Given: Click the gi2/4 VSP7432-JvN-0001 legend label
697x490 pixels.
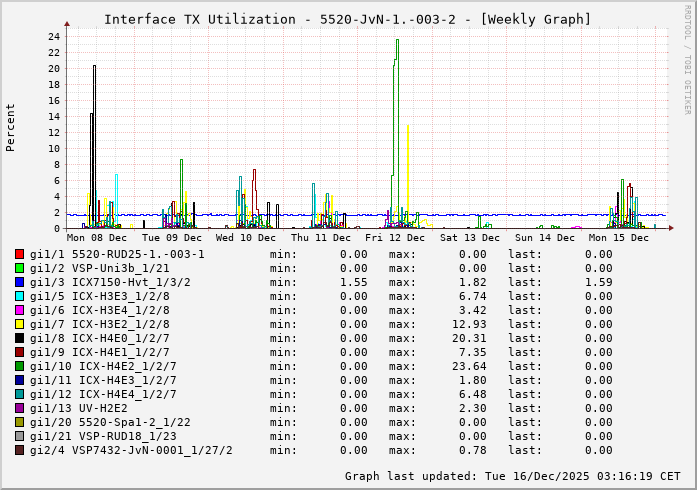Looking at the screenshot, I should point(131,450).
